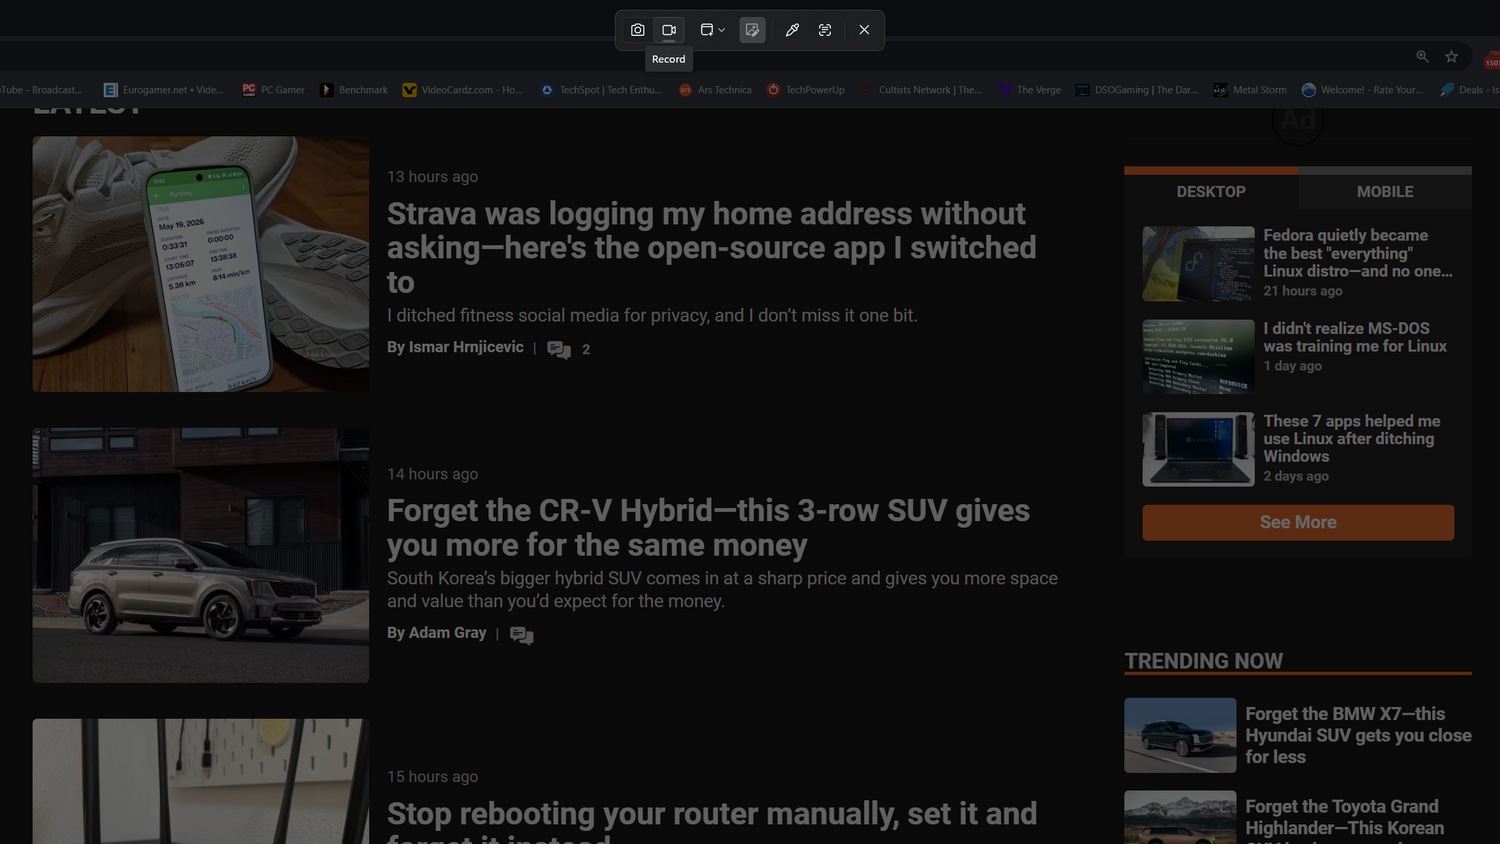The width and height of the screenshot is (1500, 844).
Task: Open the Benchmark bookmark
Action: coord(354,90)
